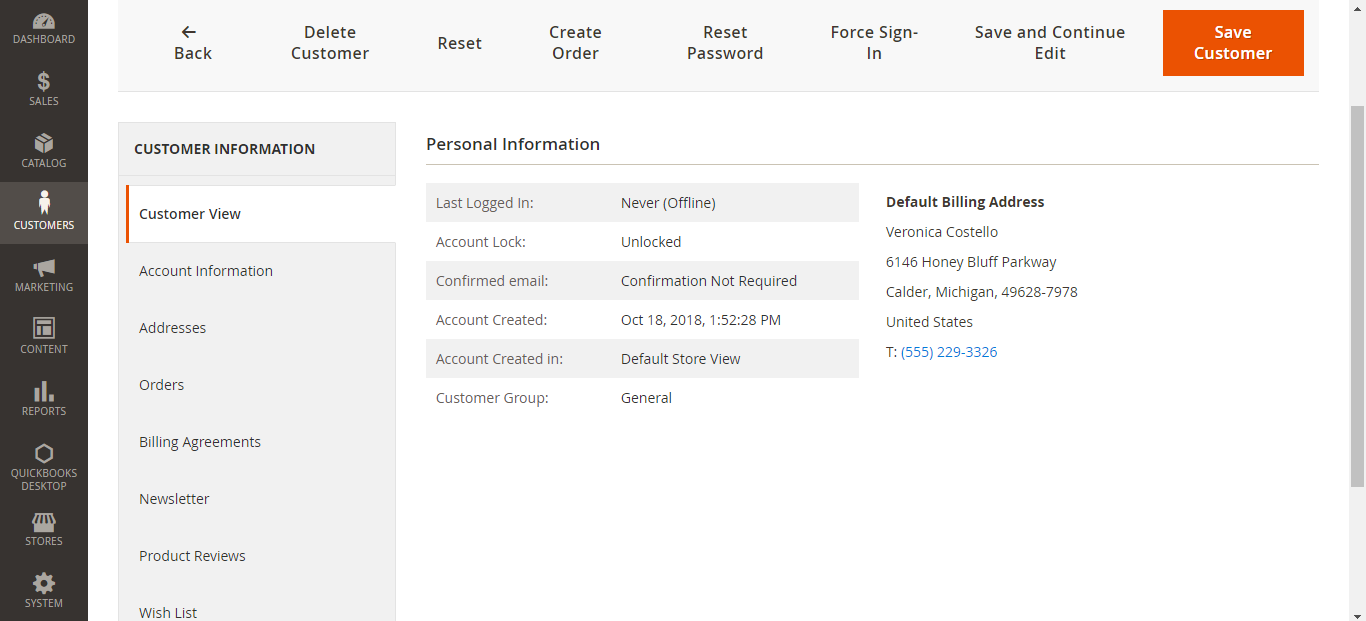Open the Content layout icon

[44, 329]
